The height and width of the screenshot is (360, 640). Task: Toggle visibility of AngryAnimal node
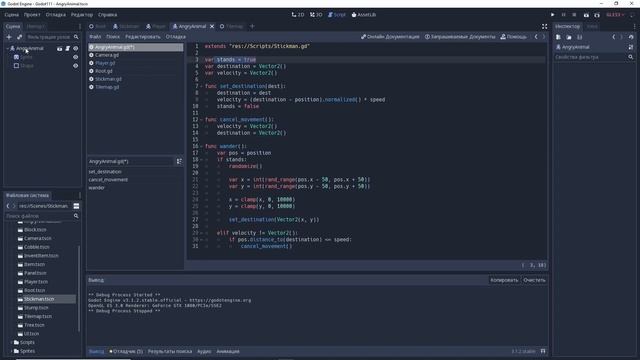(x=76, y=49)
